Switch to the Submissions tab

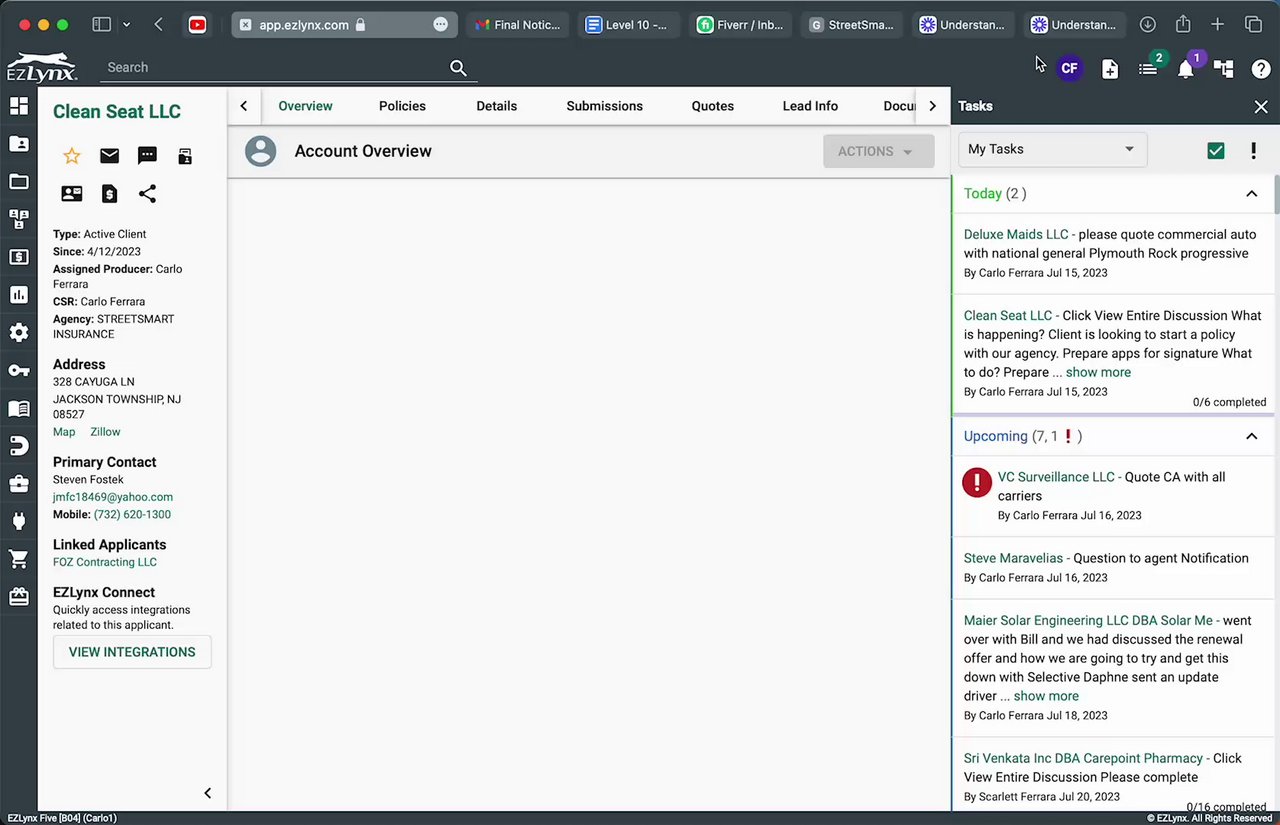click(604, 106)
